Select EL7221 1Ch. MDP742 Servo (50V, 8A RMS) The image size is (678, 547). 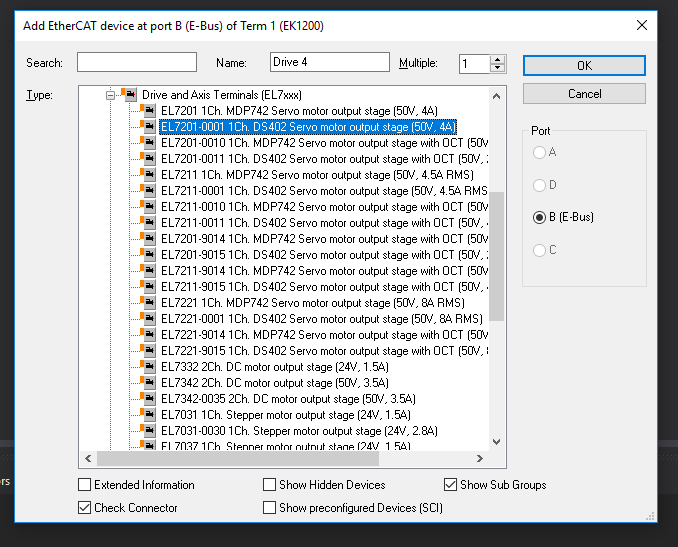click(313, 303)
